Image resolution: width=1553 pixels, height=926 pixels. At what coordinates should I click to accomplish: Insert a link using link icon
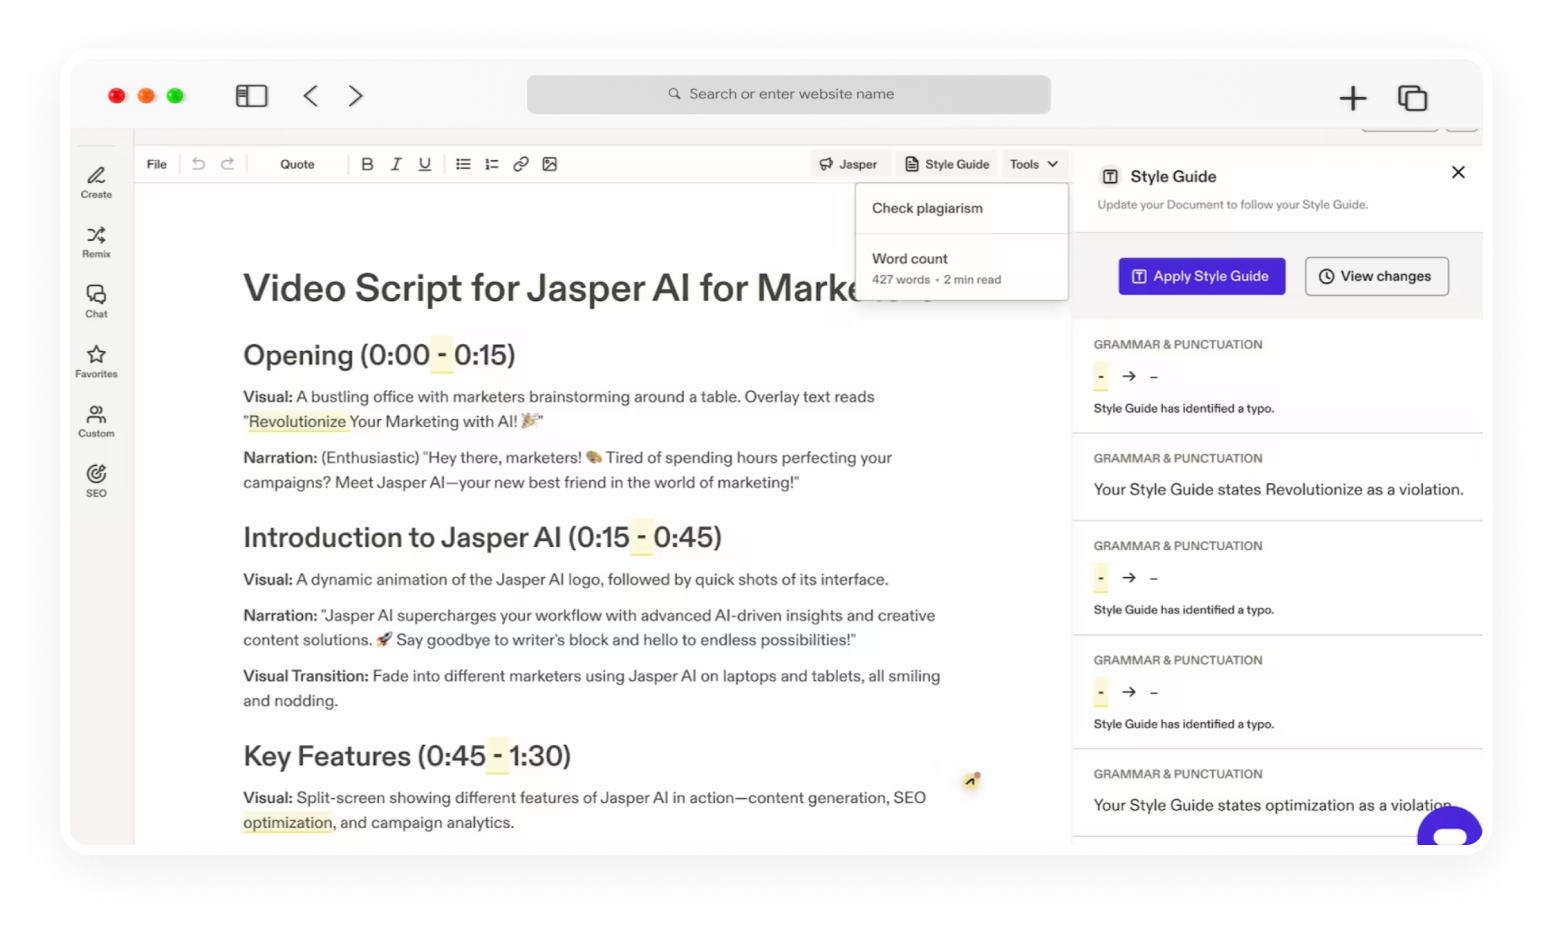521,164
